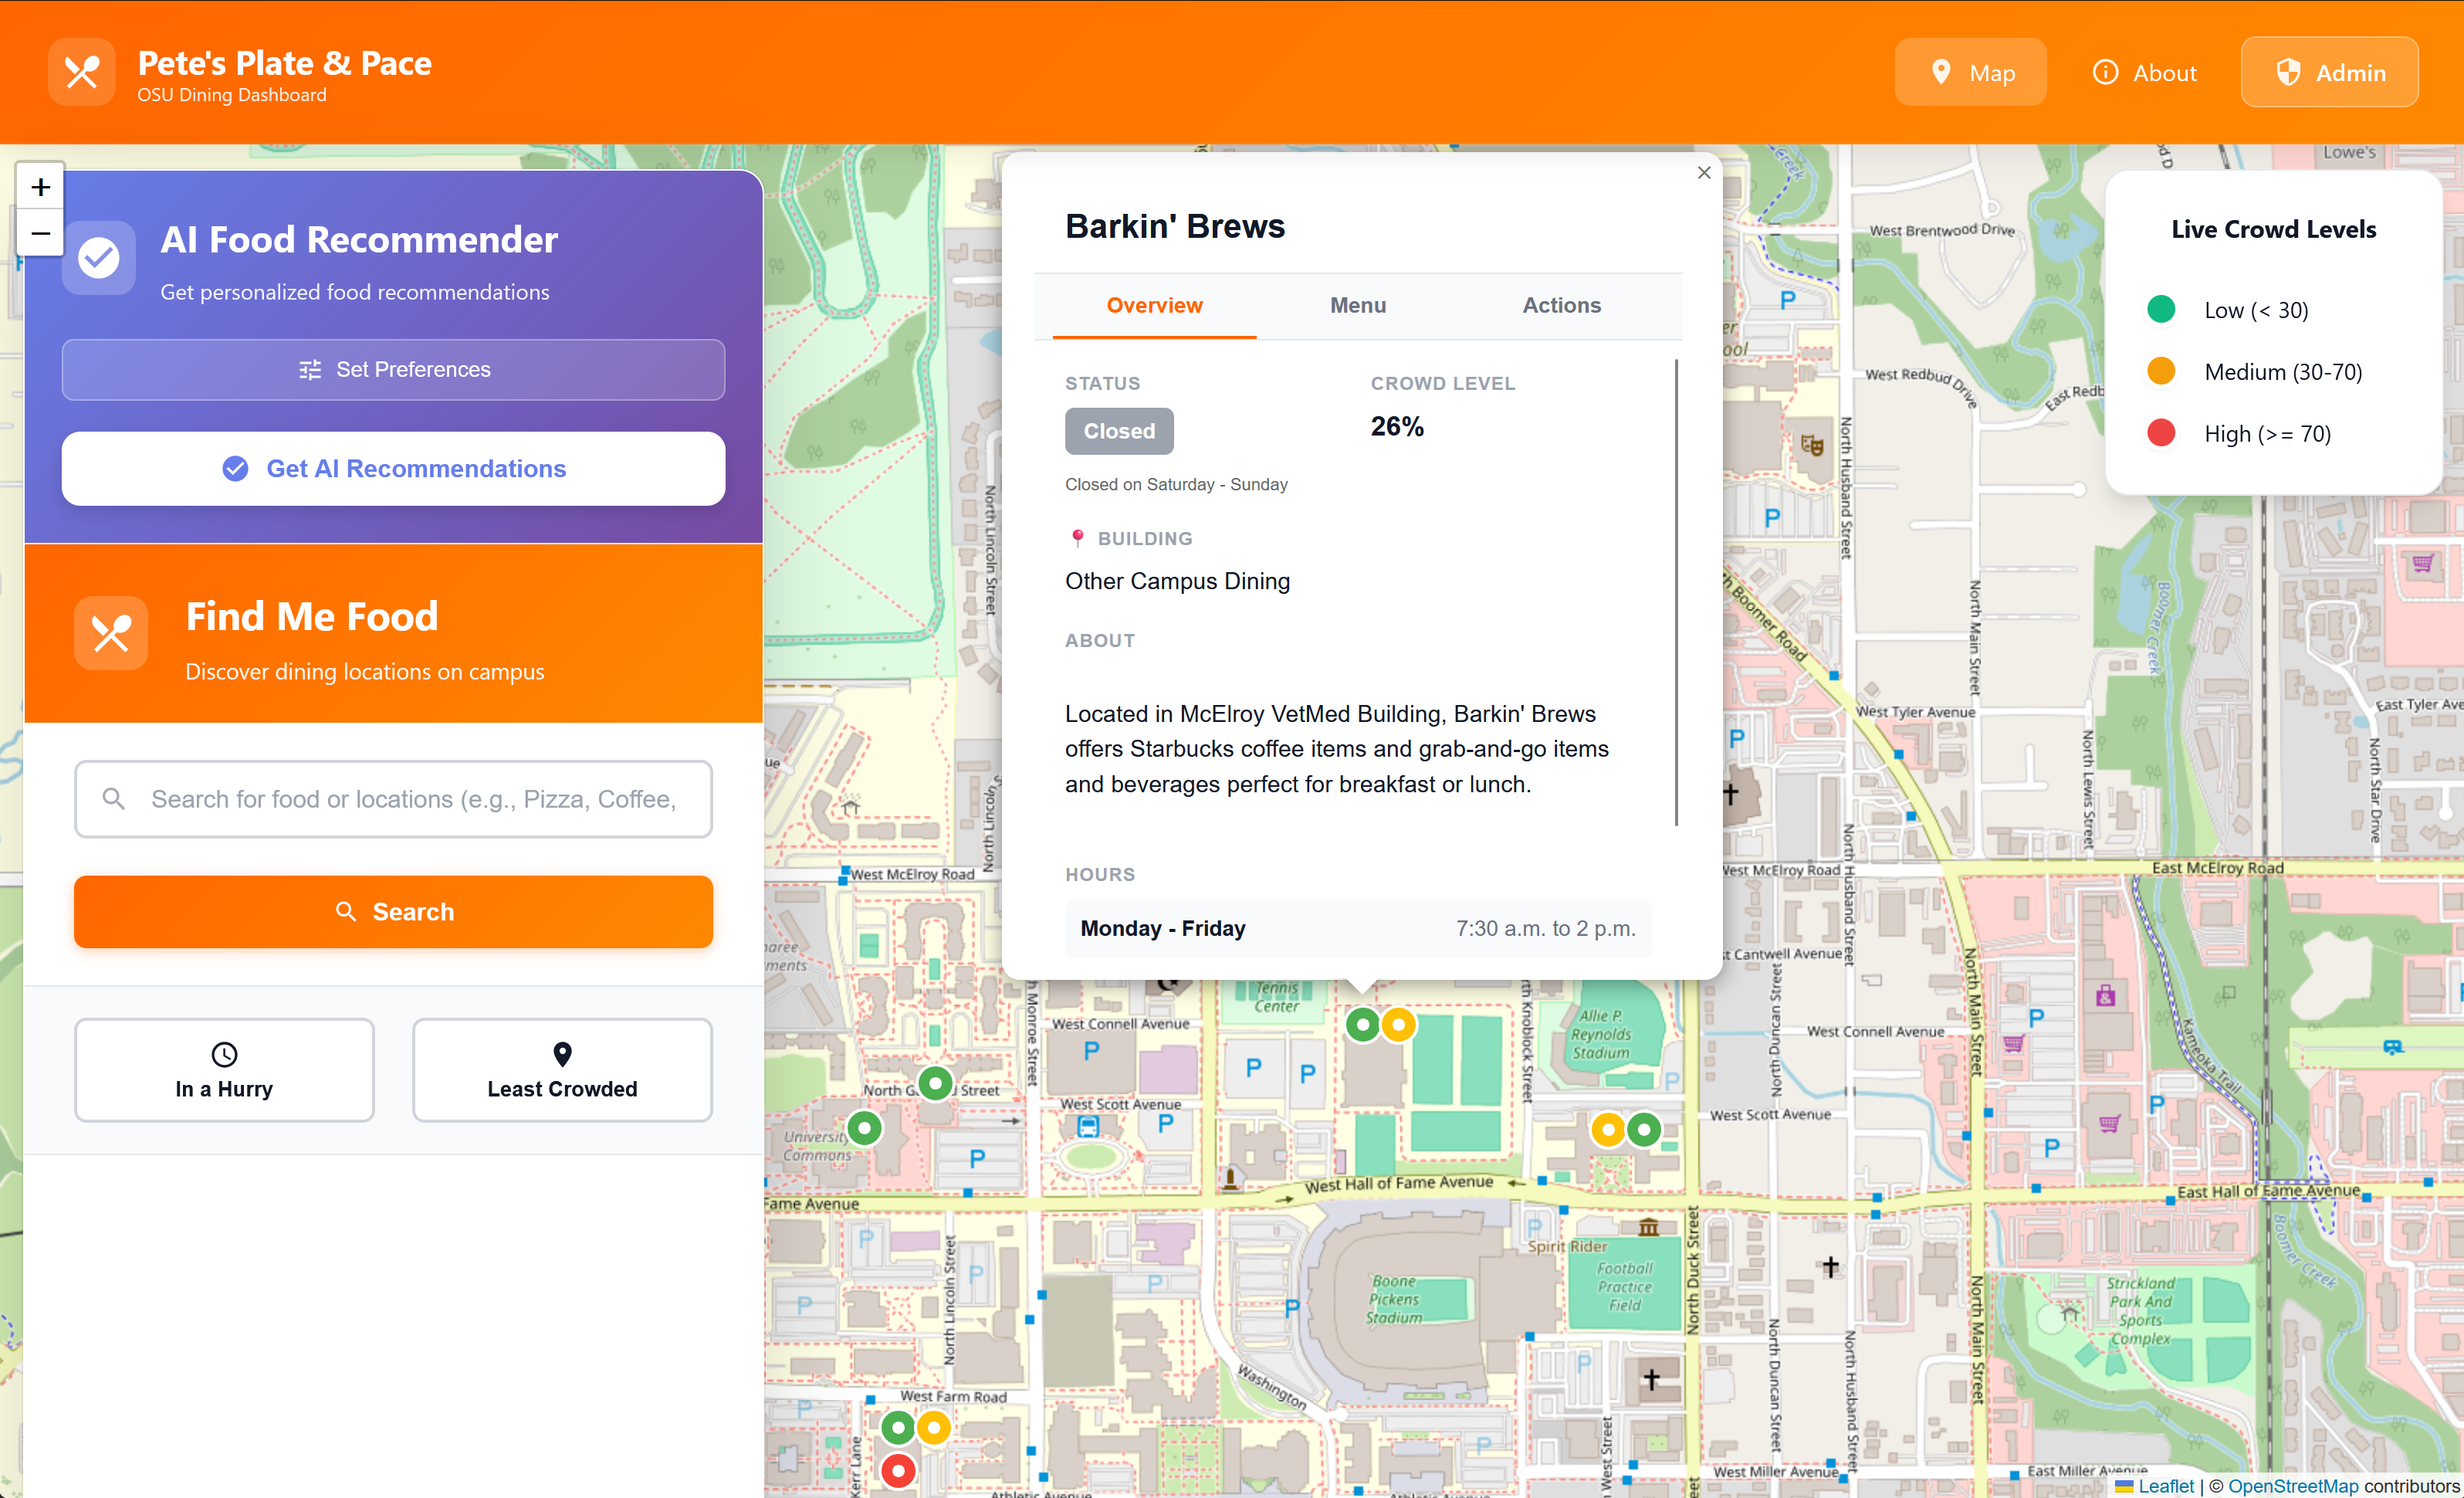2464x1498 pixels.
Task: Open the Admin page
Action: point(2328,73)
